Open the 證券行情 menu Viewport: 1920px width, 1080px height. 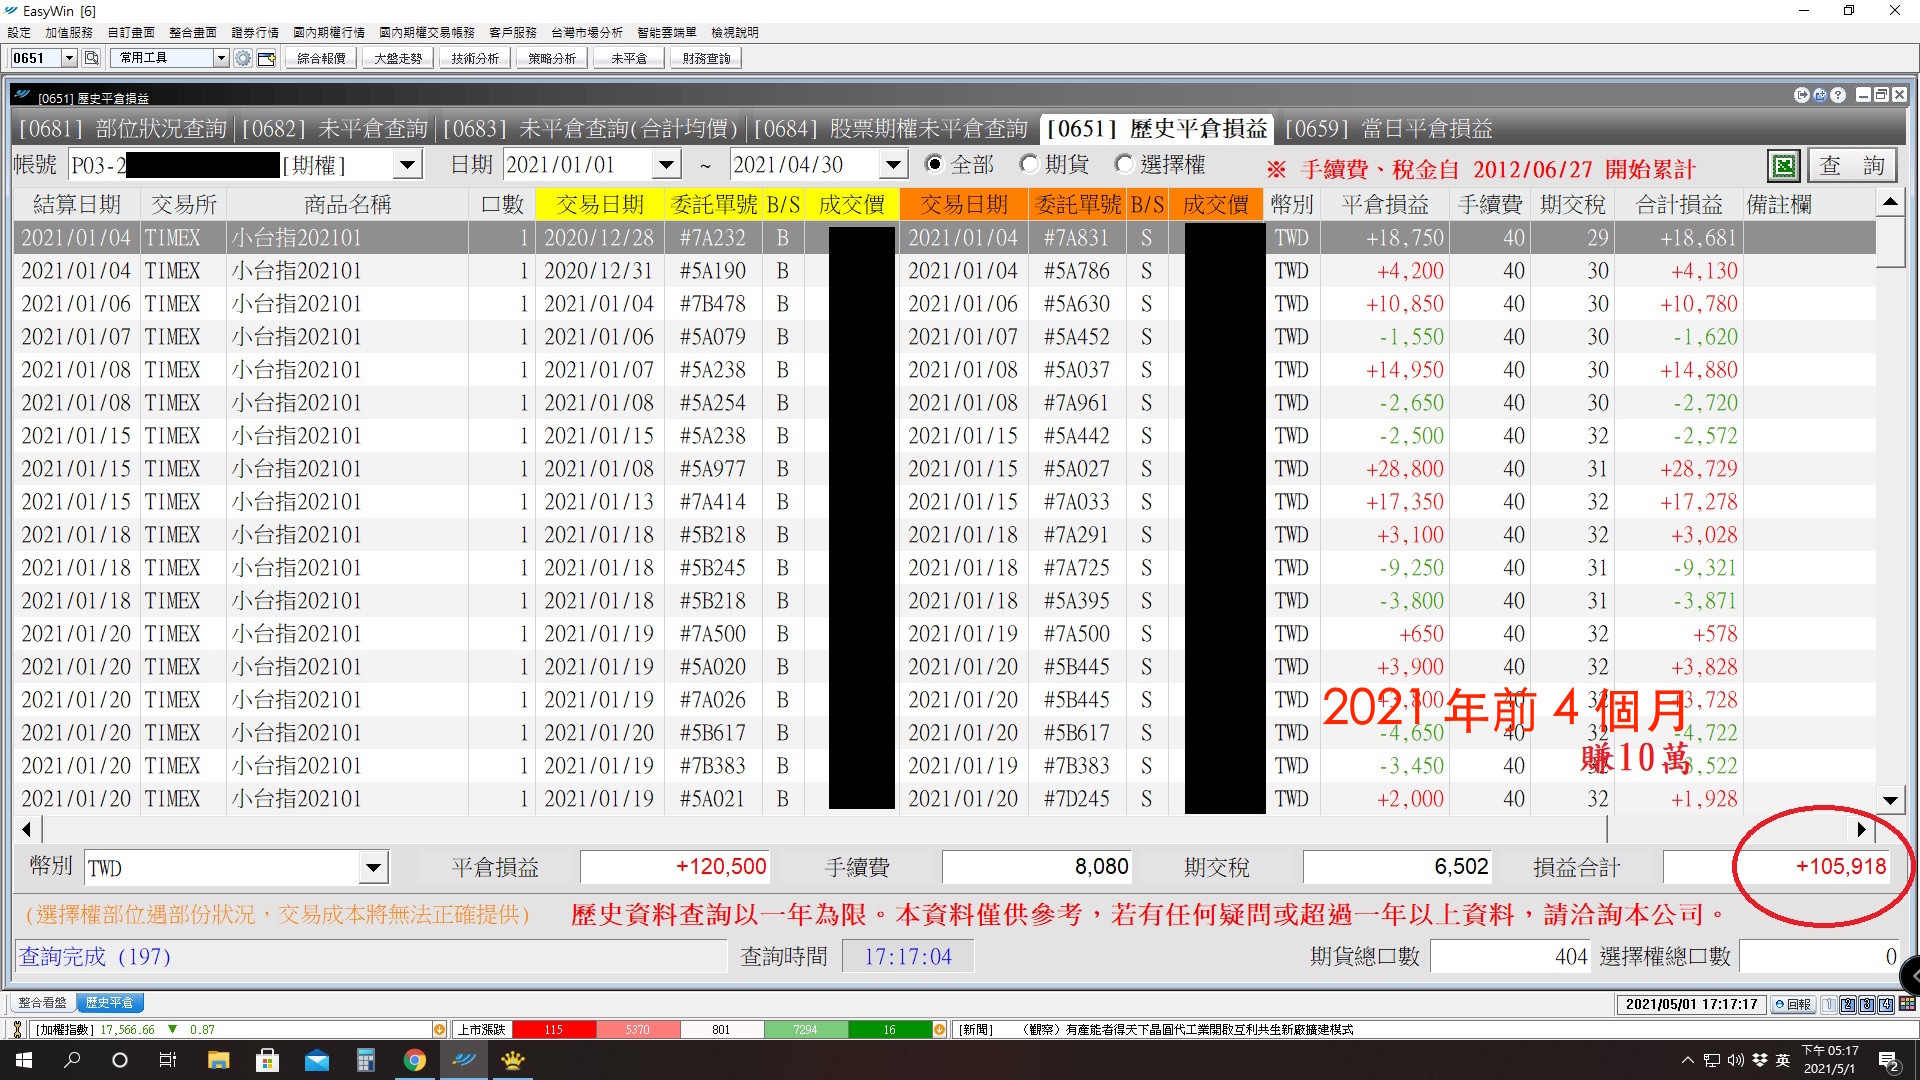255,32
